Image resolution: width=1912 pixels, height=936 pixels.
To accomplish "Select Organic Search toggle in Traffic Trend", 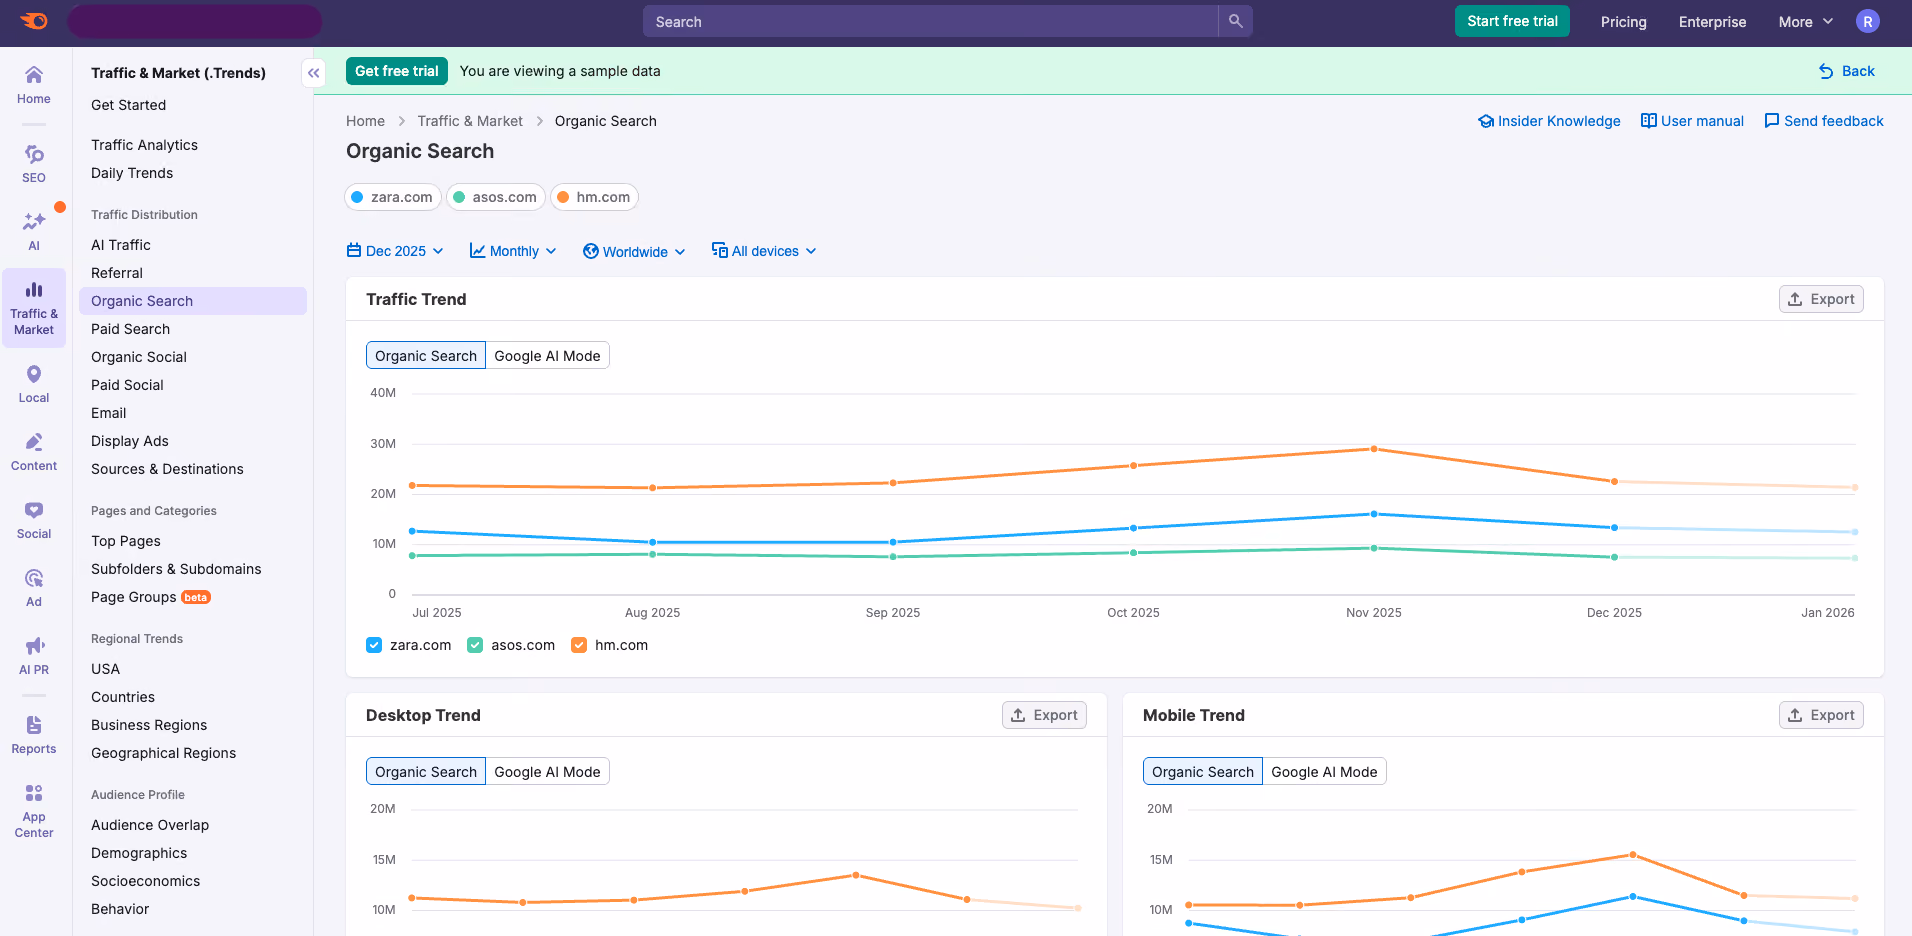I will pos(426,355).
